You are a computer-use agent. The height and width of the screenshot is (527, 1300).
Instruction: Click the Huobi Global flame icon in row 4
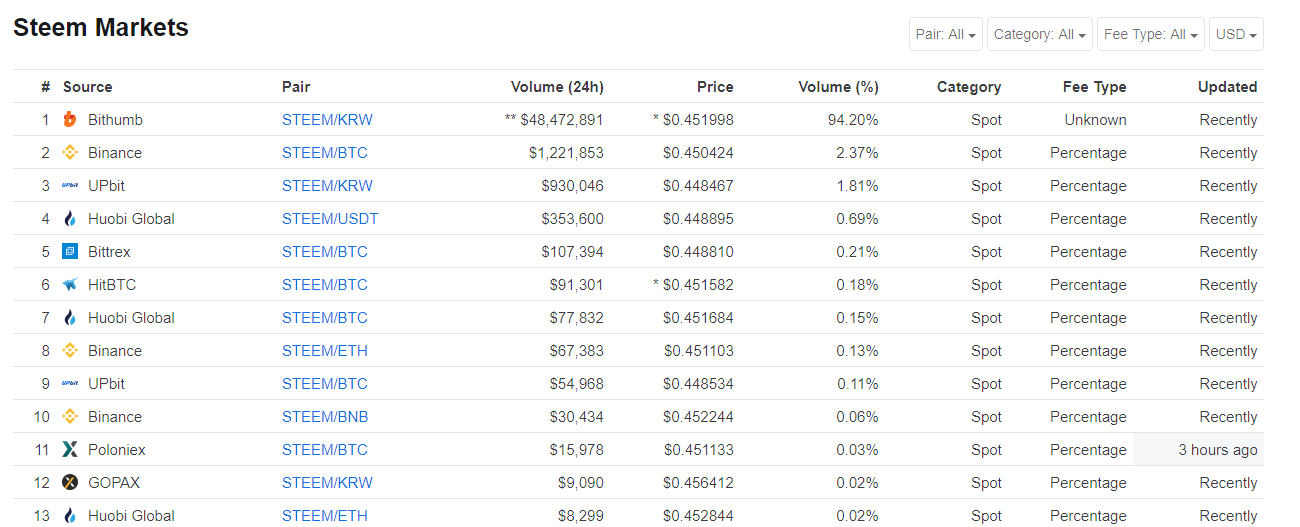(x=70, y=219)
